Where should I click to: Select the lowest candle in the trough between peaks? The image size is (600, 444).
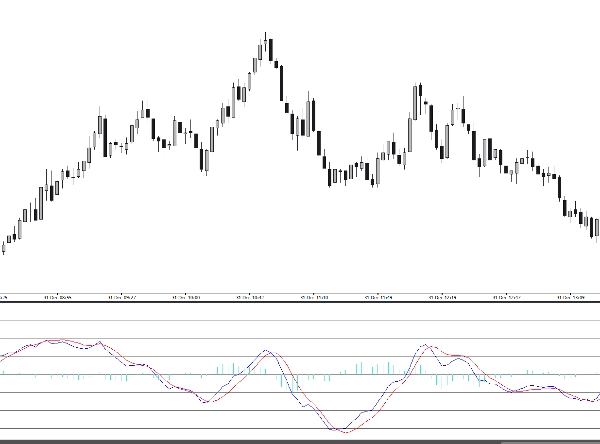(329, 177)
